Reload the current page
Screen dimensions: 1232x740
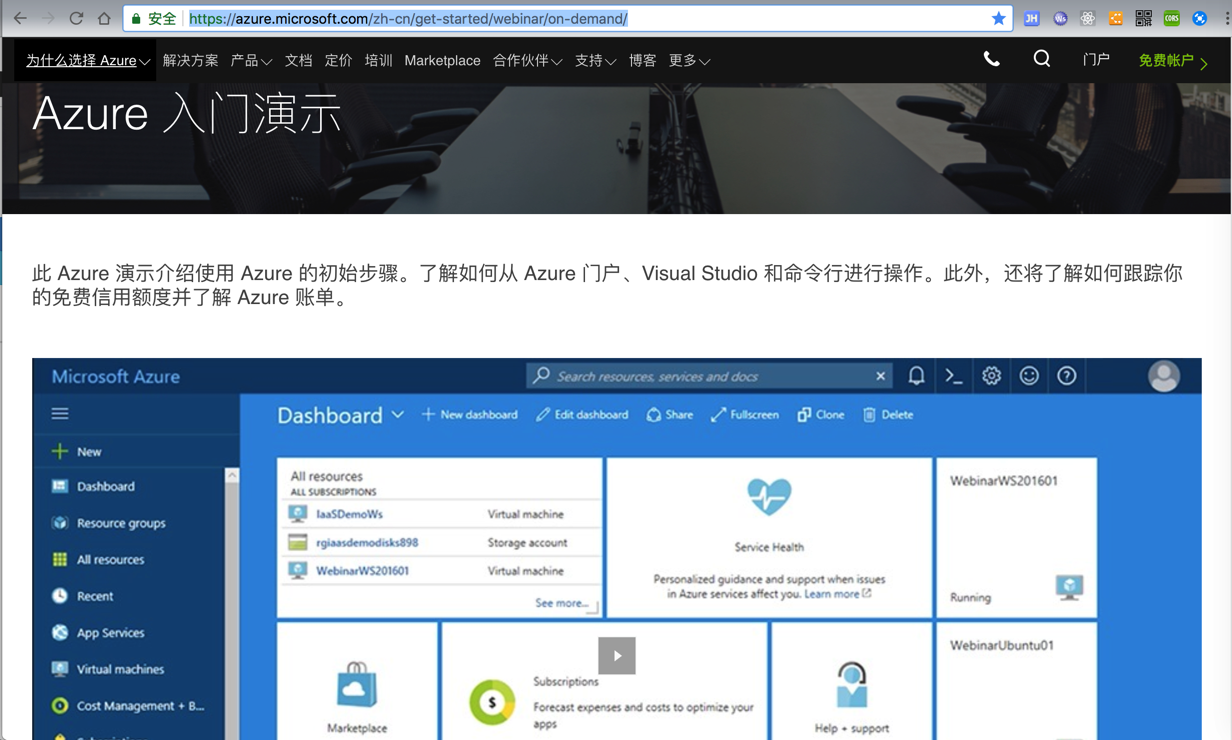coord(76,18)
